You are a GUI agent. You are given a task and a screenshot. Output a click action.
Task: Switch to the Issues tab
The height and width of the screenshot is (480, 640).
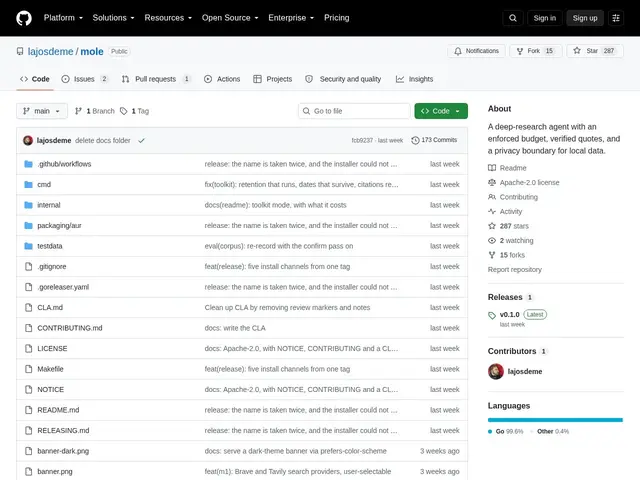coord(84,79)
